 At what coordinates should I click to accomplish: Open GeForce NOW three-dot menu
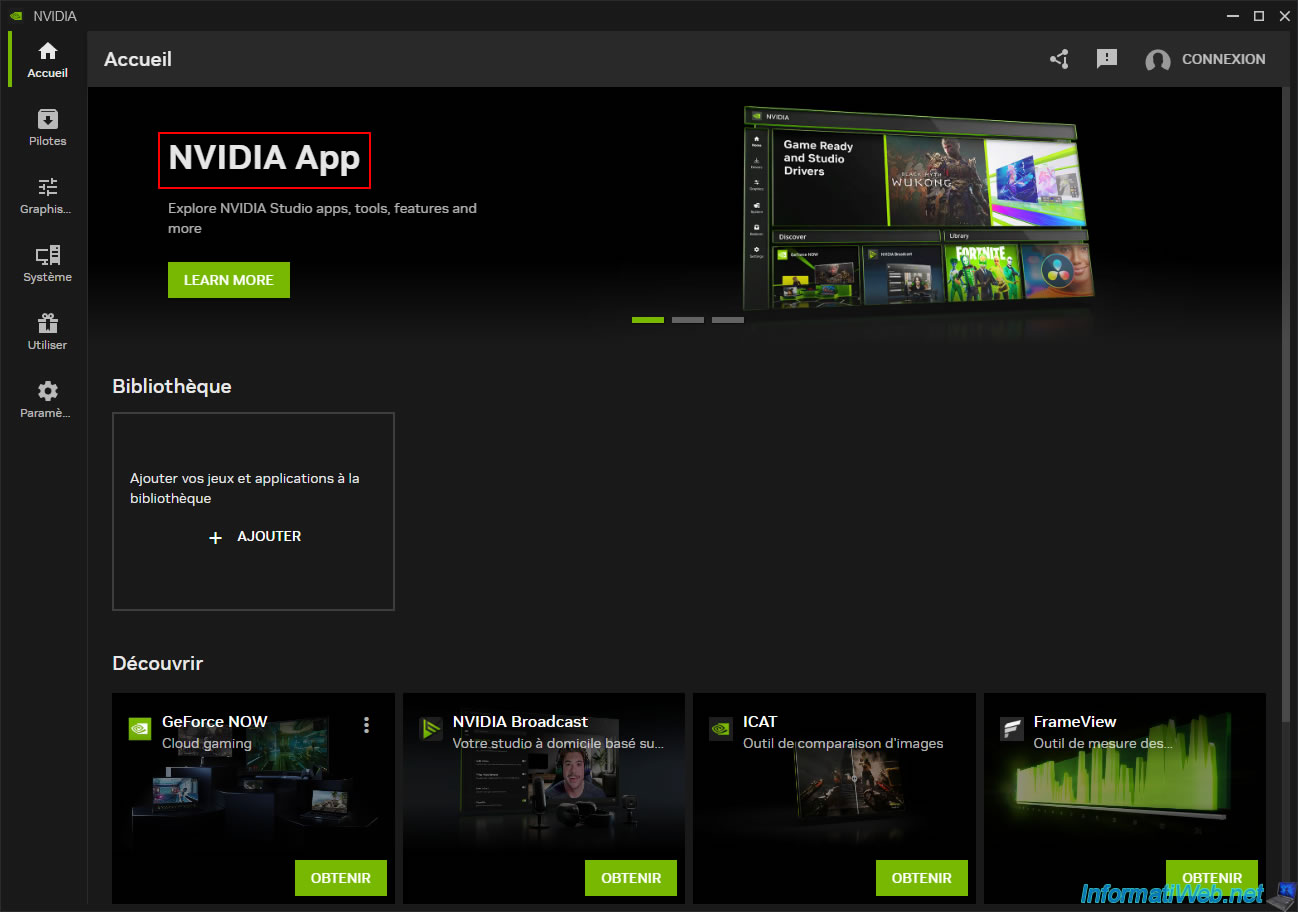tap(367, 725)
